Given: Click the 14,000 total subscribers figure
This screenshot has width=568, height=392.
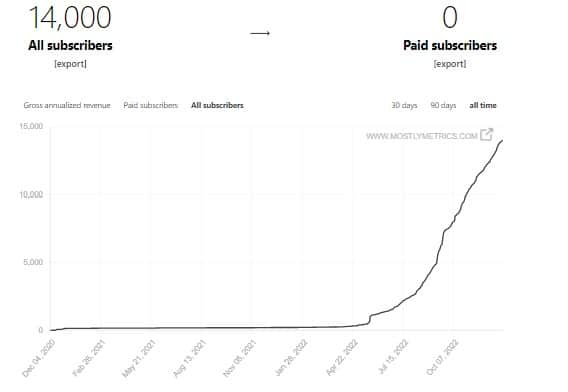Looking at the screenshot, I should tap(70, 17).
